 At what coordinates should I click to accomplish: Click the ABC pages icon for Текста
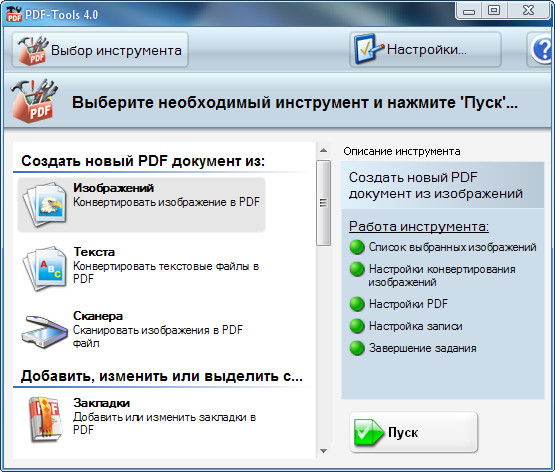tap(45, 269)
